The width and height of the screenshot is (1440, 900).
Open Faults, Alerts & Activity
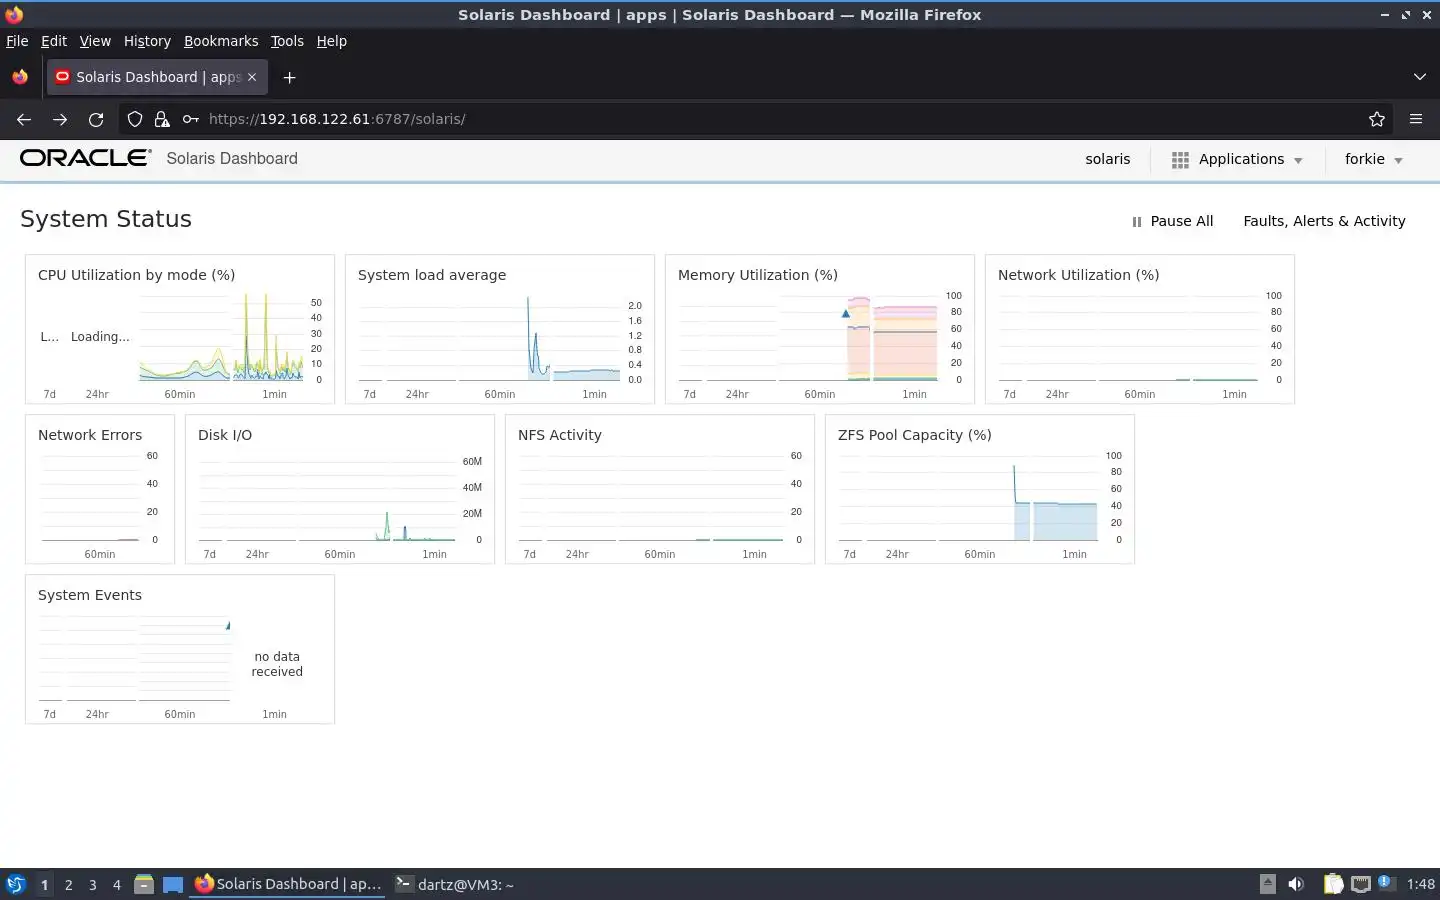click(x=1324, y=221)
